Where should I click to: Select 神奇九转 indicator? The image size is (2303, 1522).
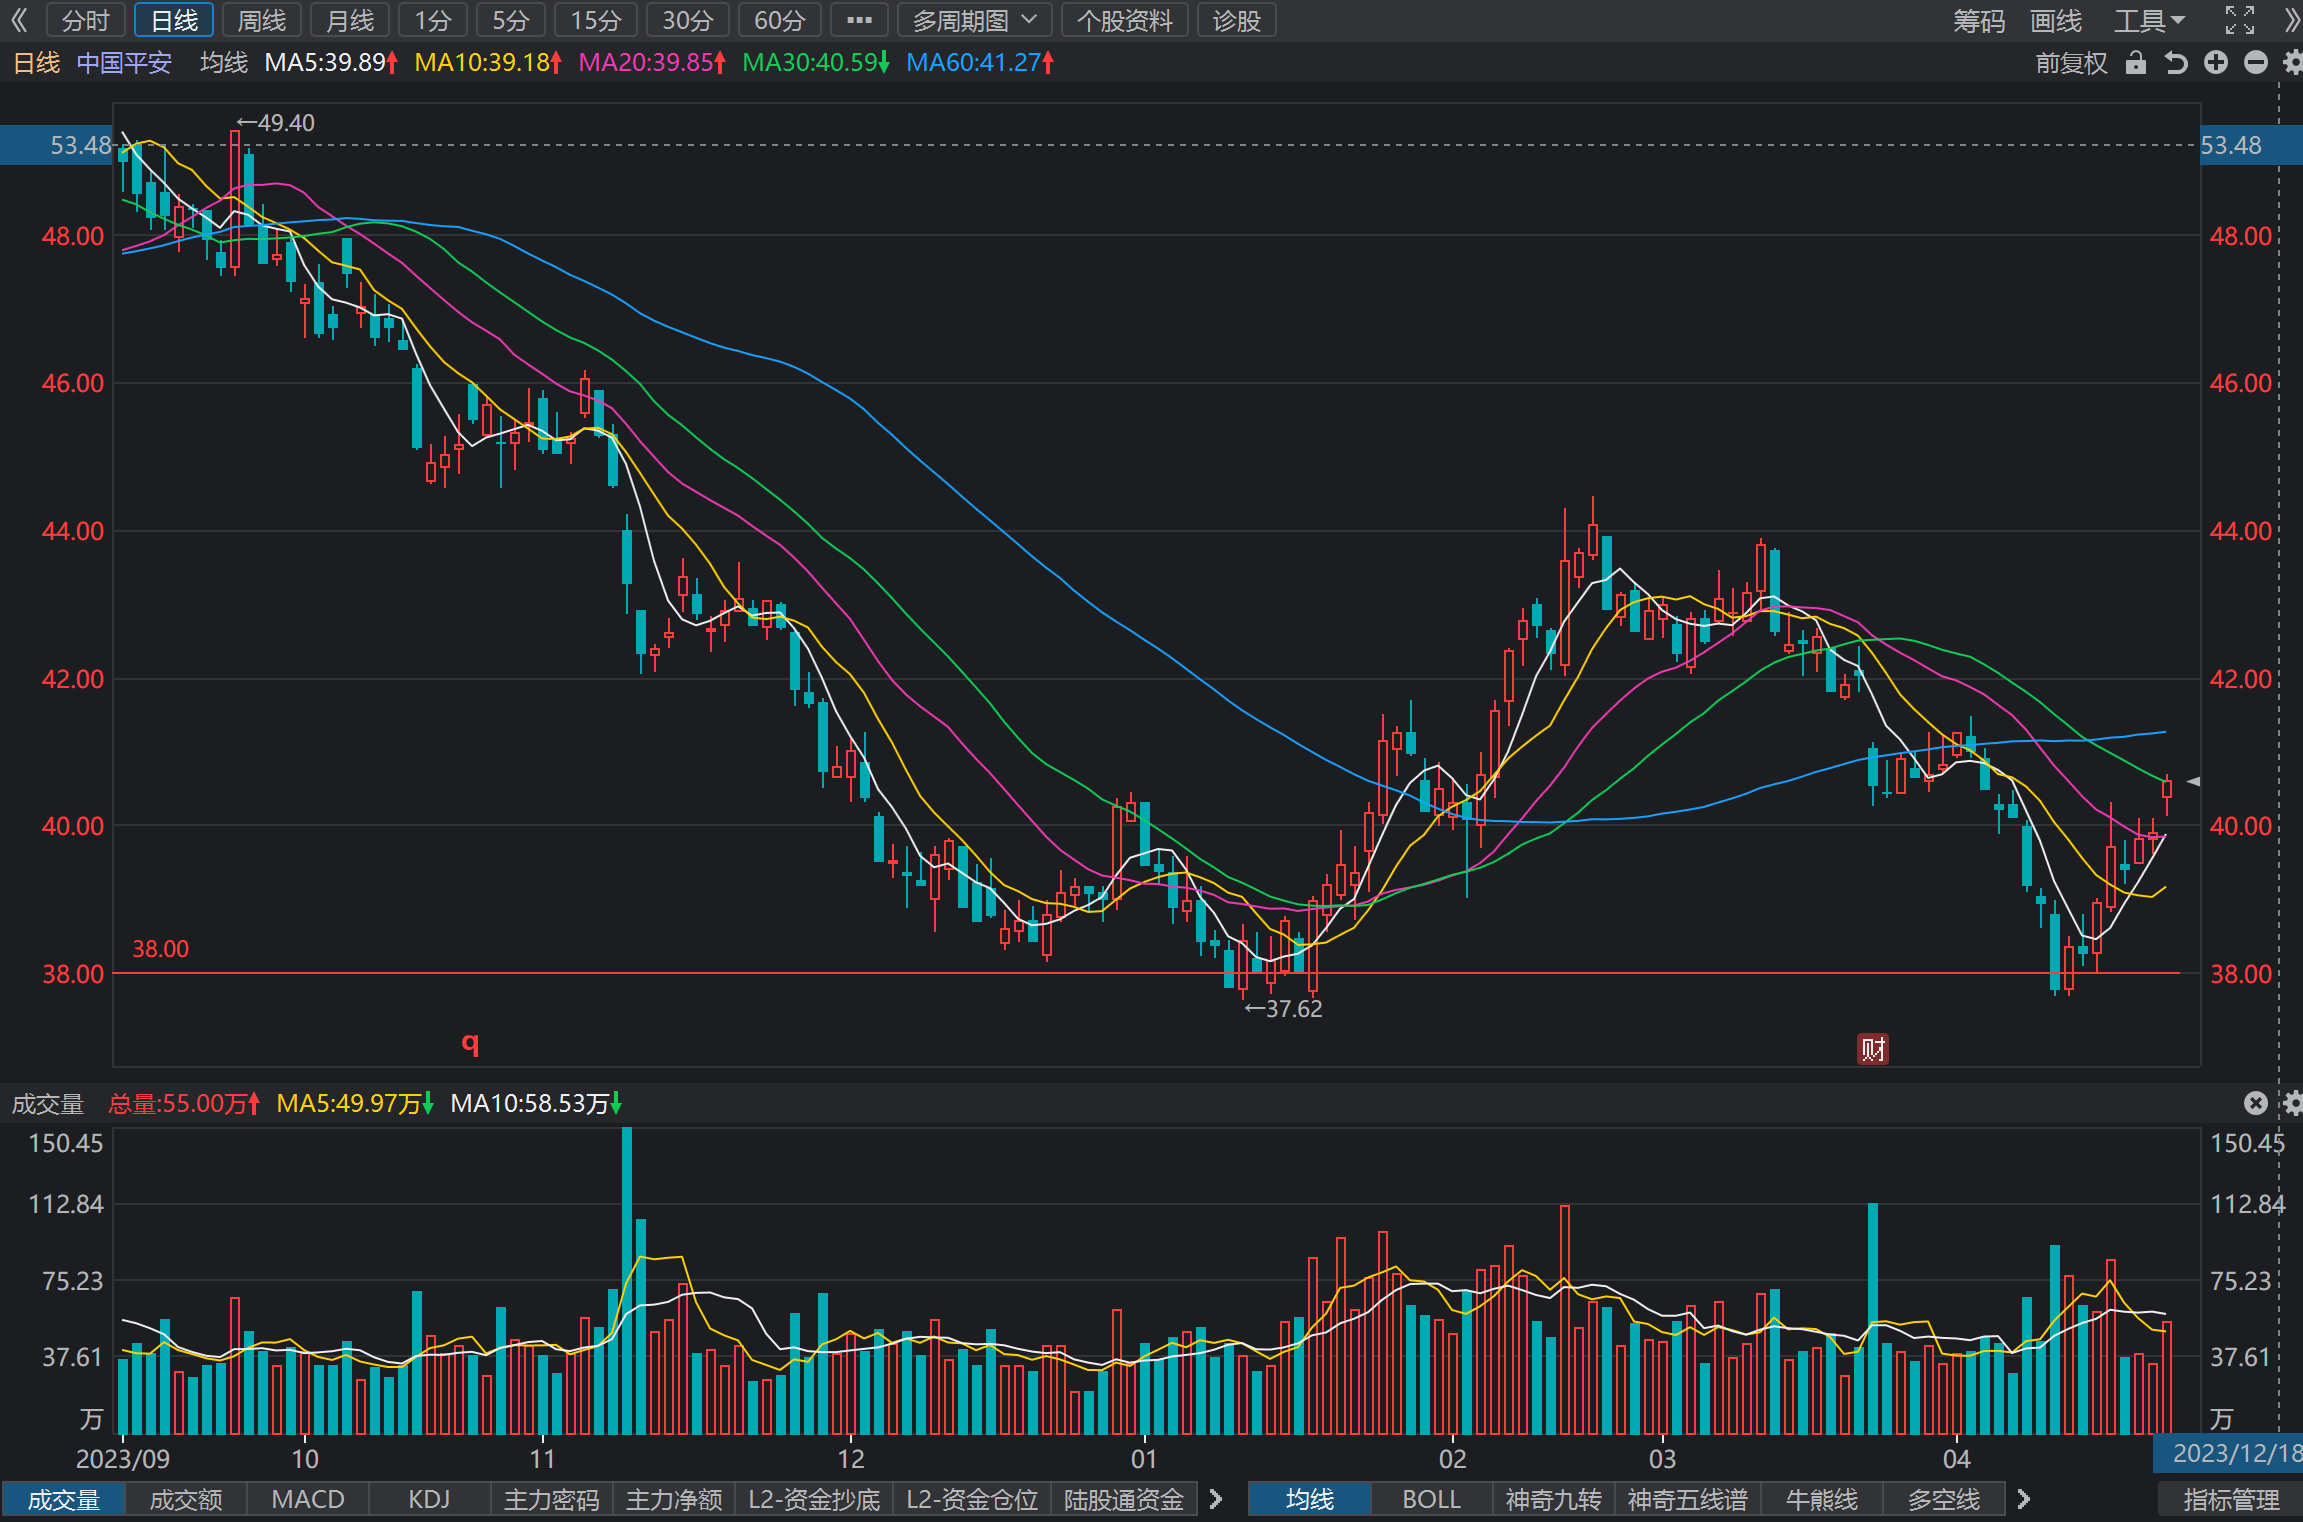click(x=1553, y=1499)
